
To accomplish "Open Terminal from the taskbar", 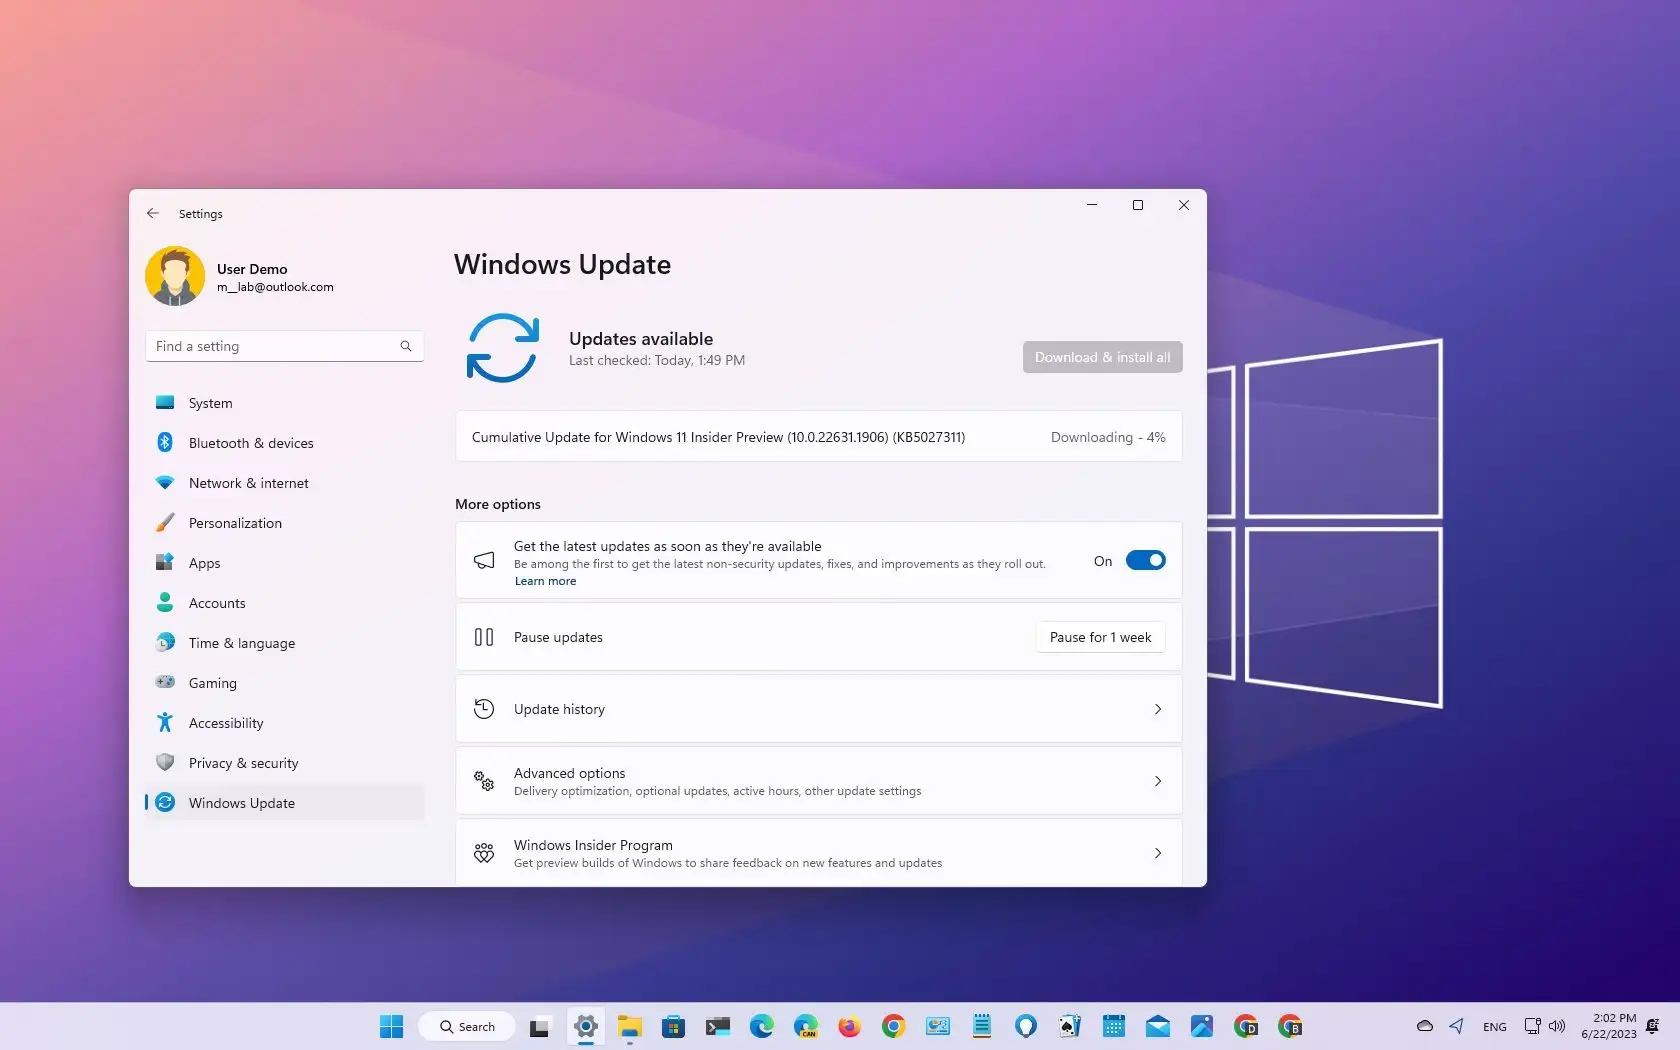I will [x=718, y=1026].
